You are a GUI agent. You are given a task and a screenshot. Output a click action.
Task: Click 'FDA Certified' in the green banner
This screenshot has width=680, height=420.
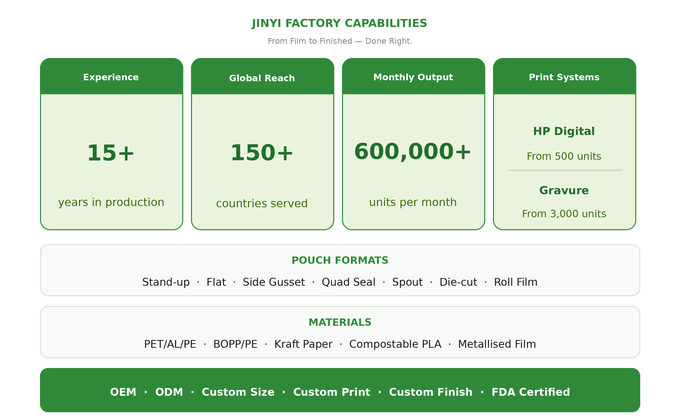530,392
